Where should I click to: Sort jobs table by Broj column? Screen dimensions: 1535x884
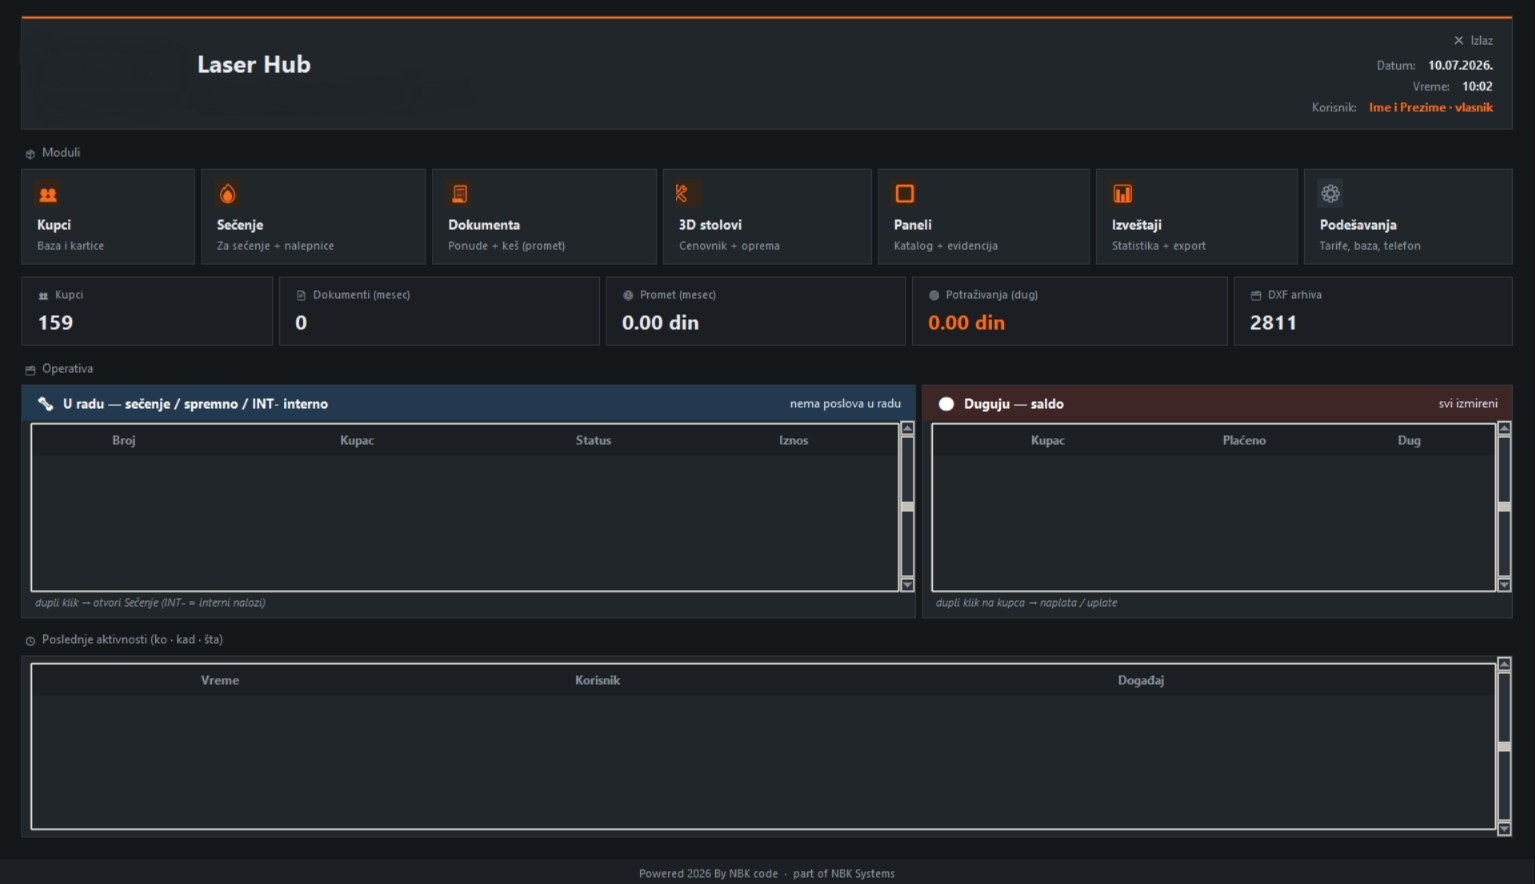click(124, 440)
